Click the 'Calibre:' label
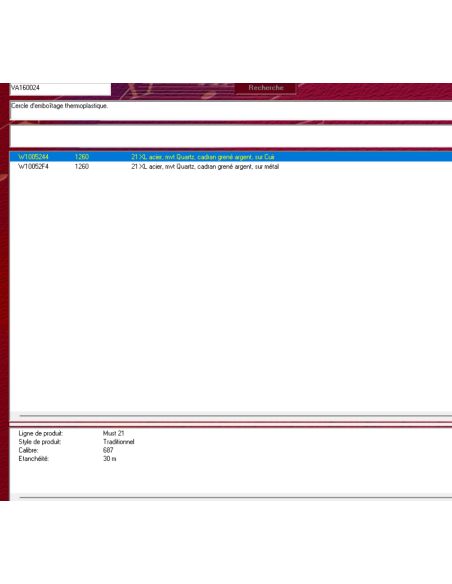The height and width of the screenshot is (584, 452). pyautogui.click(x=28, y=451)
